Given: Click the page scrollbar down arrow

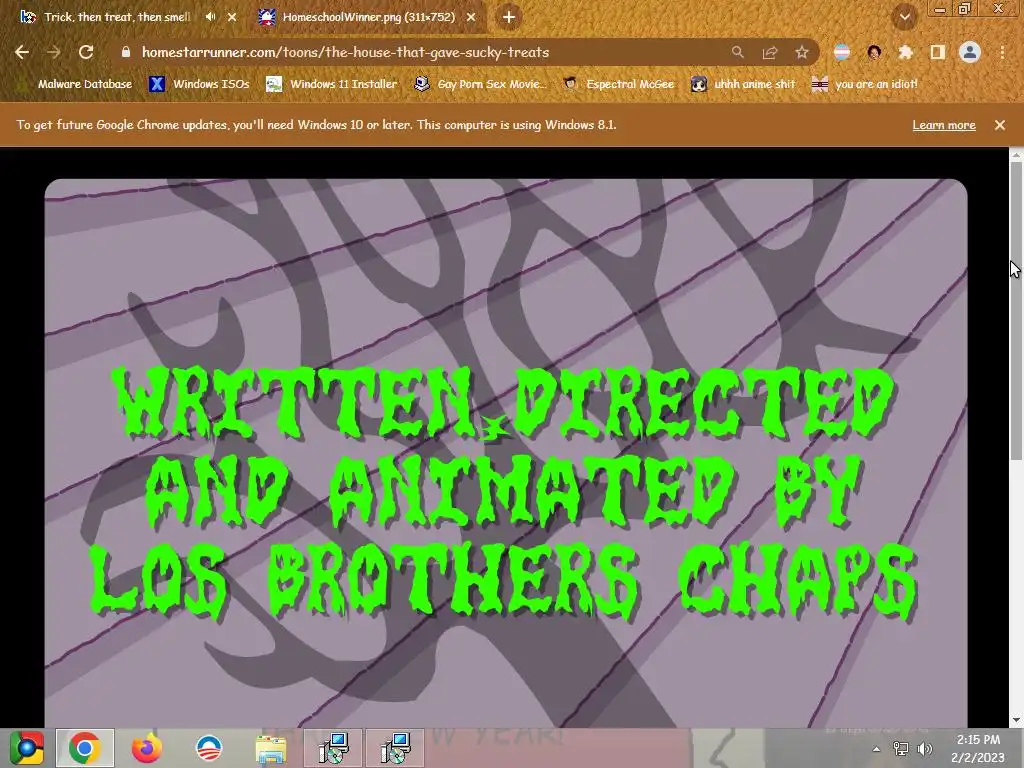Looking at the screenshot, I should [x=1016, y=720].
